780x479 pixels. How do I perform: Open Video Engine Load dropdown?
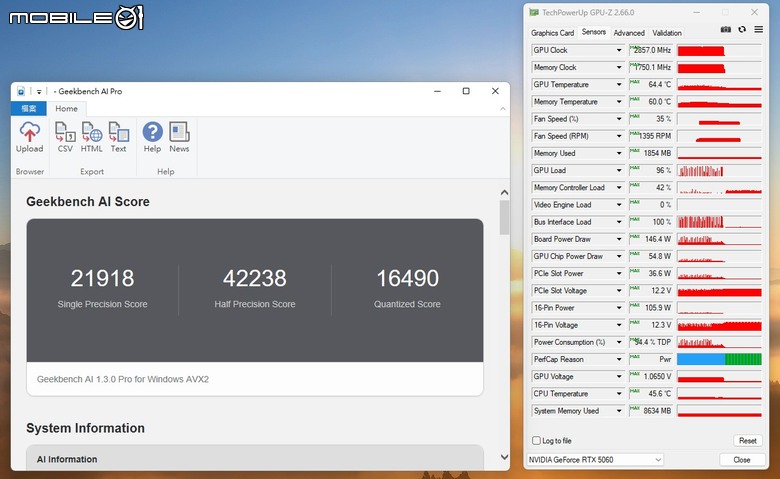[x=619, y=204]
